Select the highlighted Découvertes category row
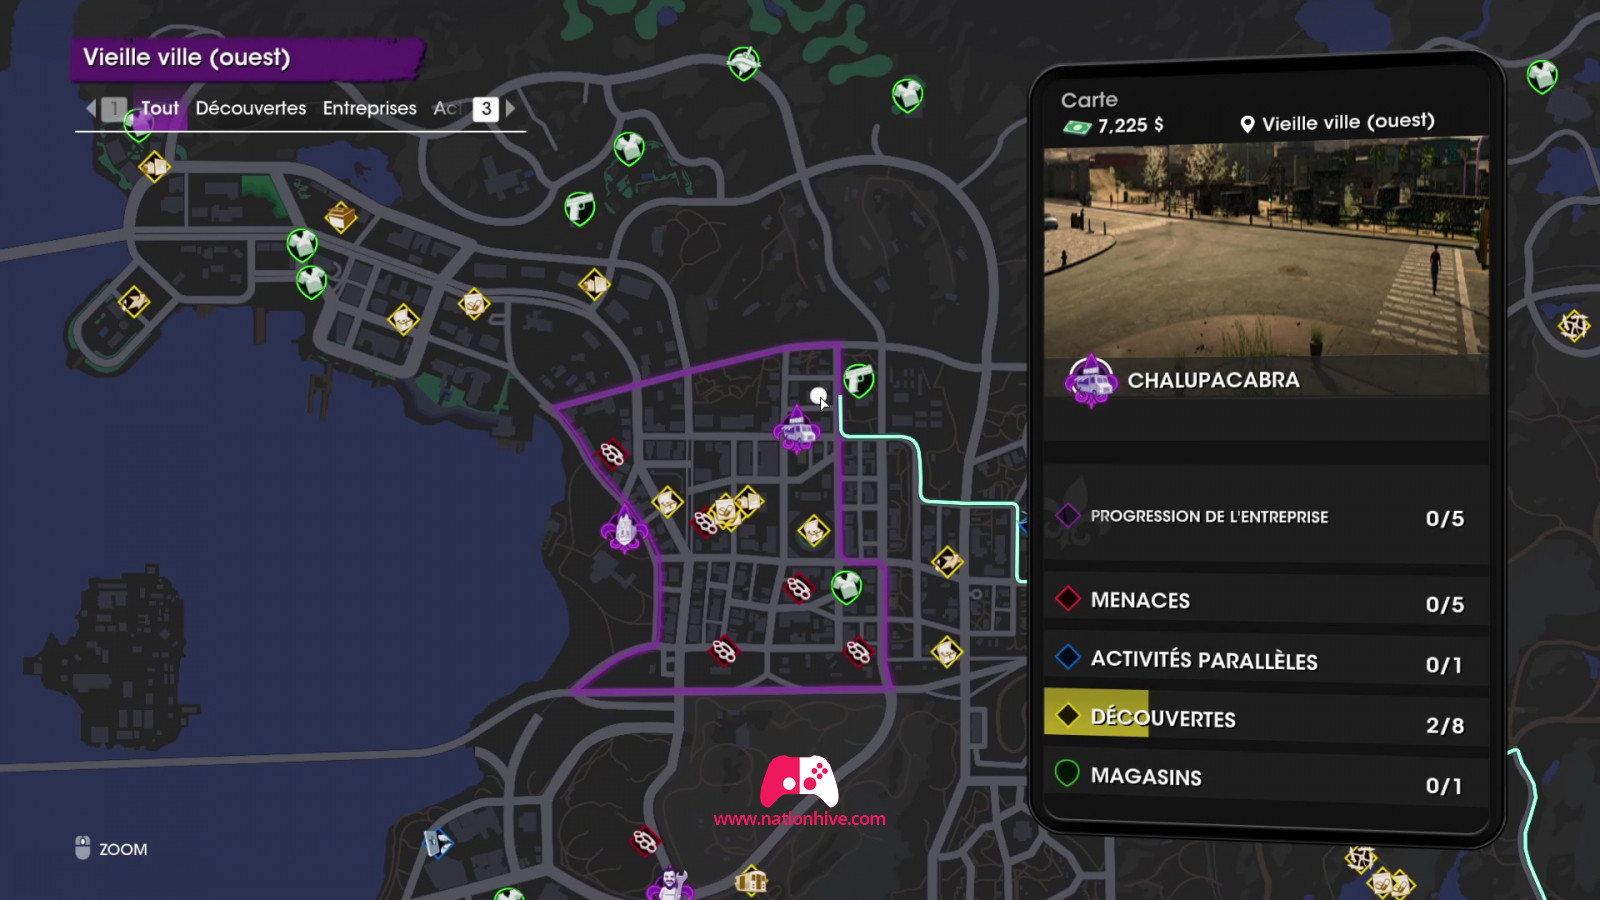 tap(1266, 718)
